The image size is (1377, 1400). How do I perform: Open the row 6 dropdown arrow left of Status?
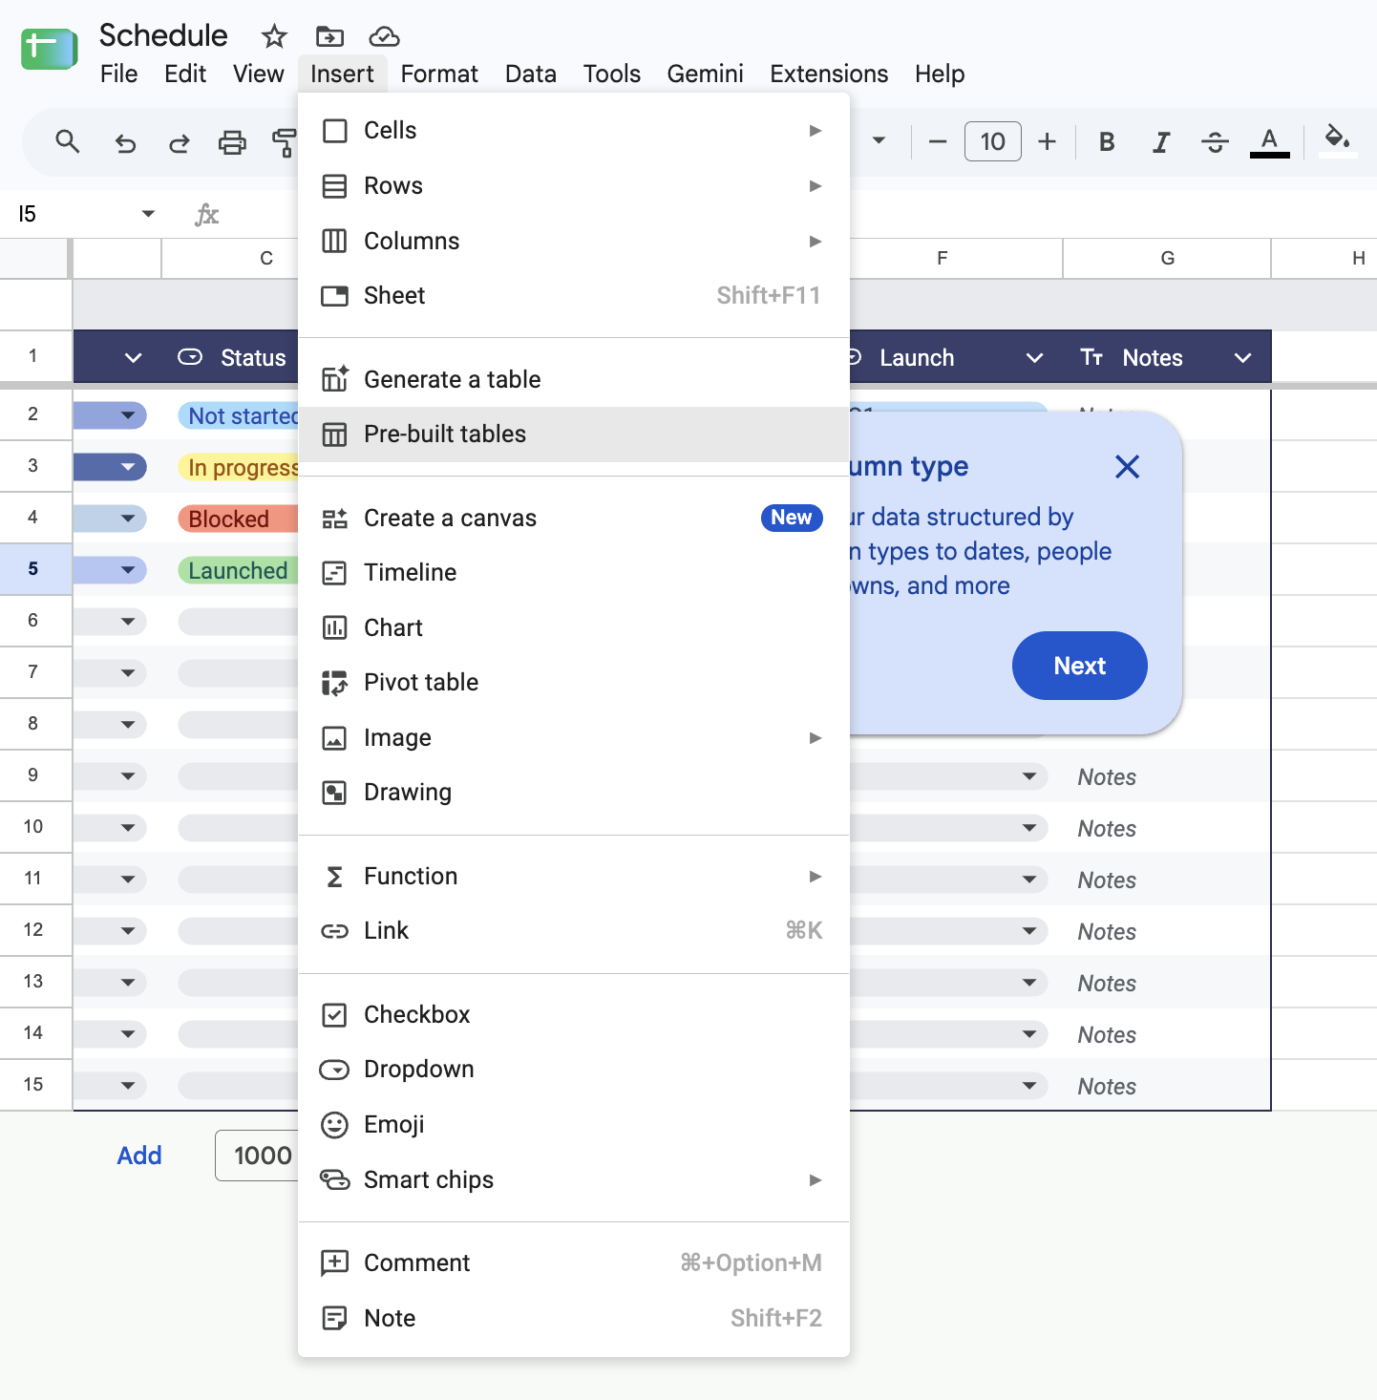click(x=127, y=622)
